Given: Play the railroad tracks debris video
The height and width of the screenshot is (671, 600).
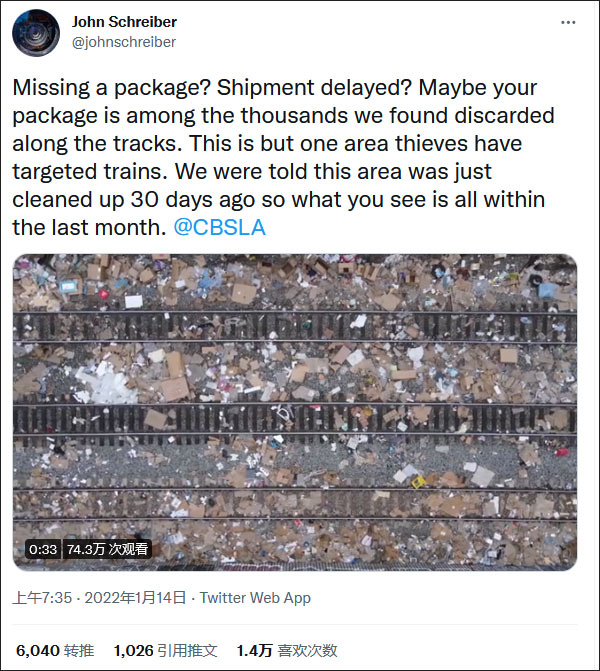Looking at the screenshot, I should point(295,412).
